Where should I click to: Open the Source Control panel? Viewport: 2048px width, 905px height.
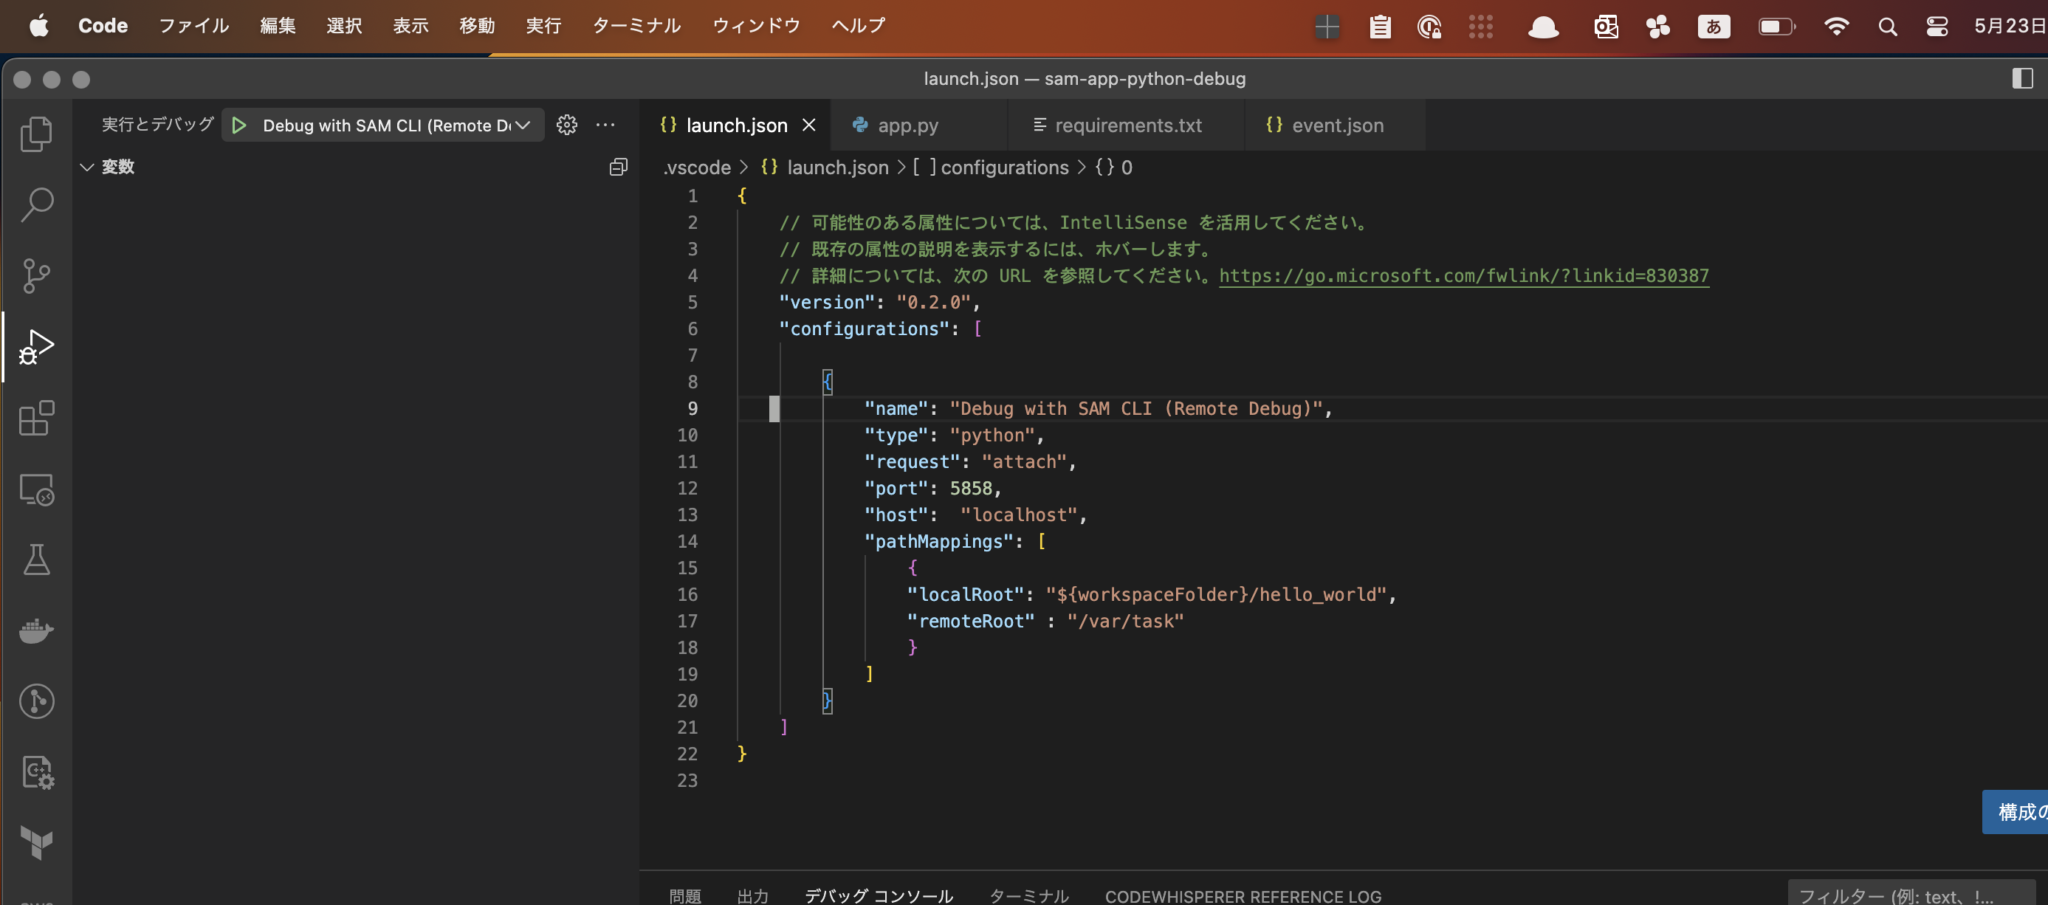pyautogui.click(x=36, y=275)
